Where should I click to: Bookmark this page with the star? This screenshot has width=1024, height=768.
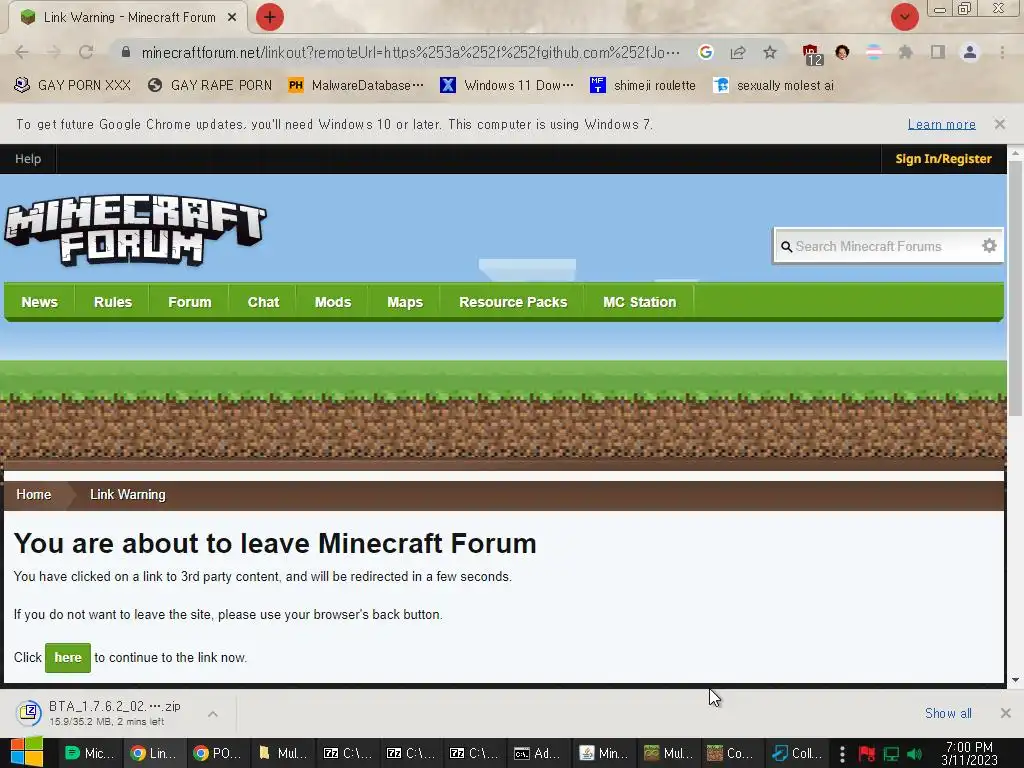coord(770,52)
